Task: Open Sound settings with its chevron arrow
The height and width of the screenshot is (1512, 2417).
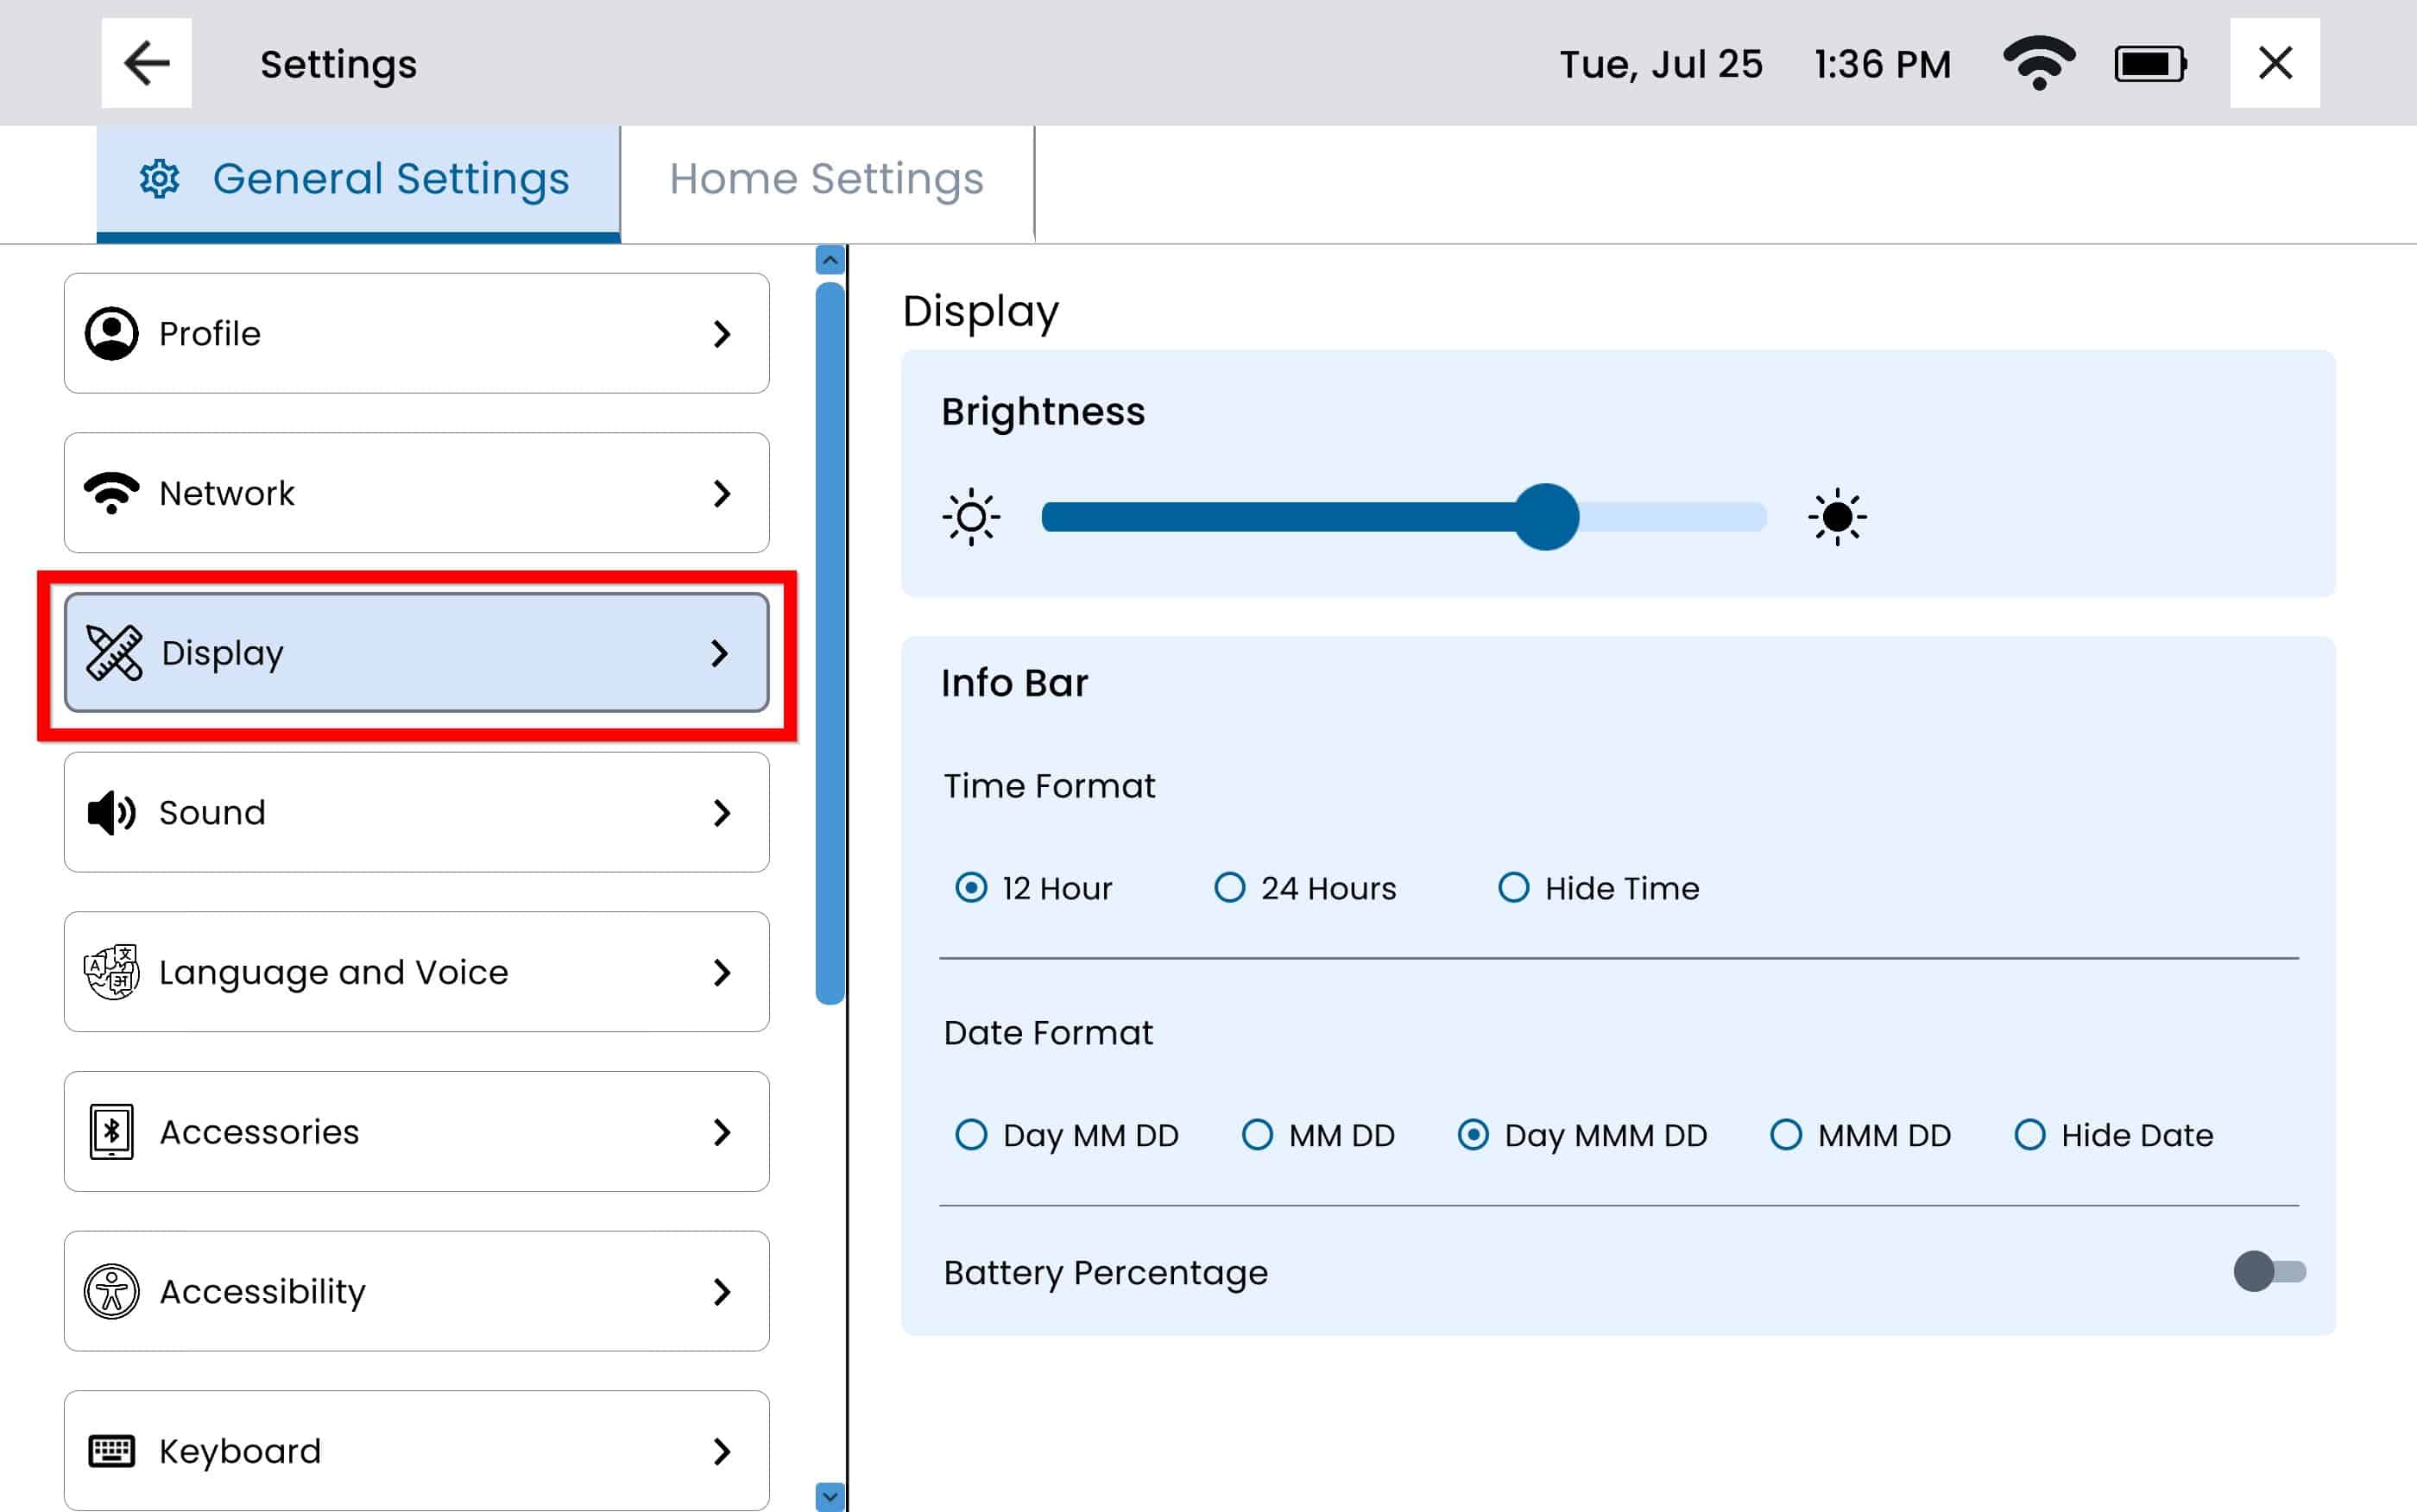Action: [x=722, y=812]
